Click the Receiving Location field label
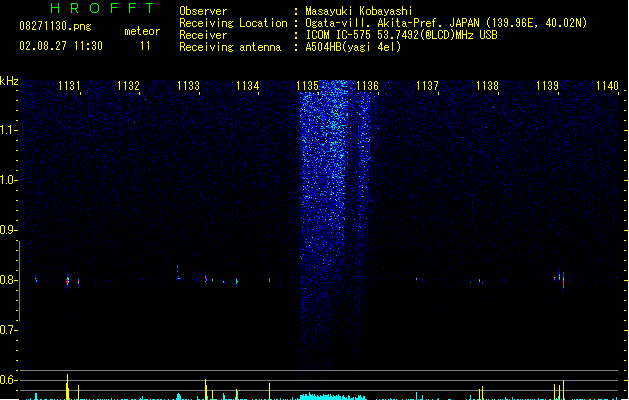 (233, 23)
